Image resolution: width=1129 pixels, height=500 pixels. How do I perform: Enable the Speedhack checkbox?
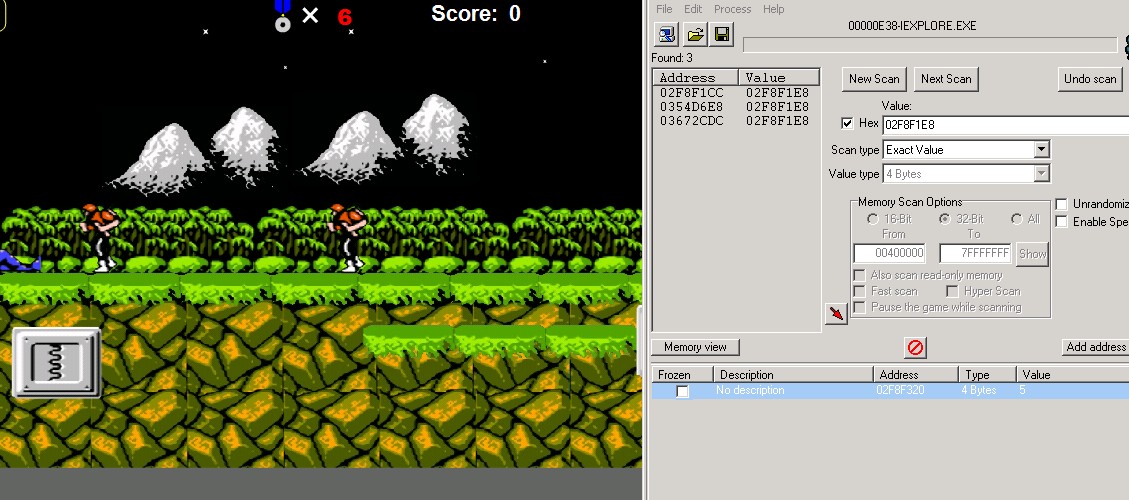(1062, 221)
